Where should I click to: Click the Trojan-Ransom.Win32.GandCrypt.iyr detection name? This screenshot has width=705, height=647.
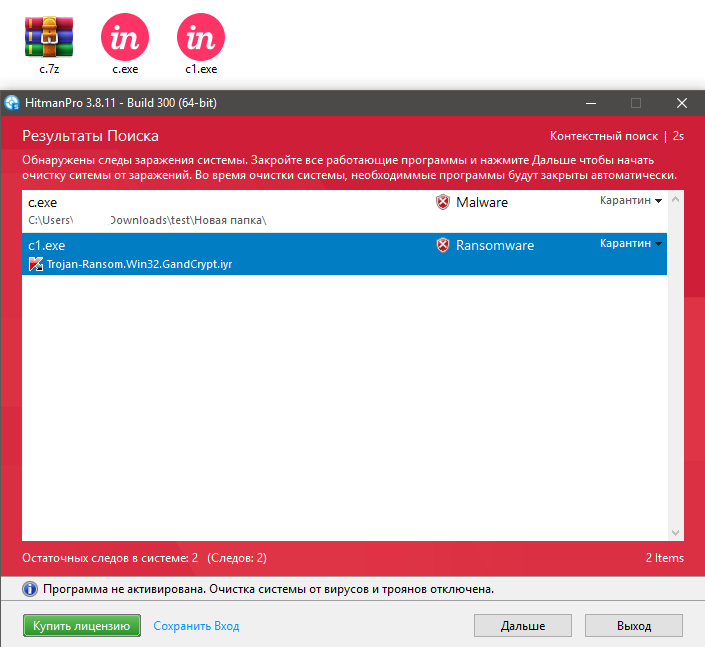coord(139,264)
